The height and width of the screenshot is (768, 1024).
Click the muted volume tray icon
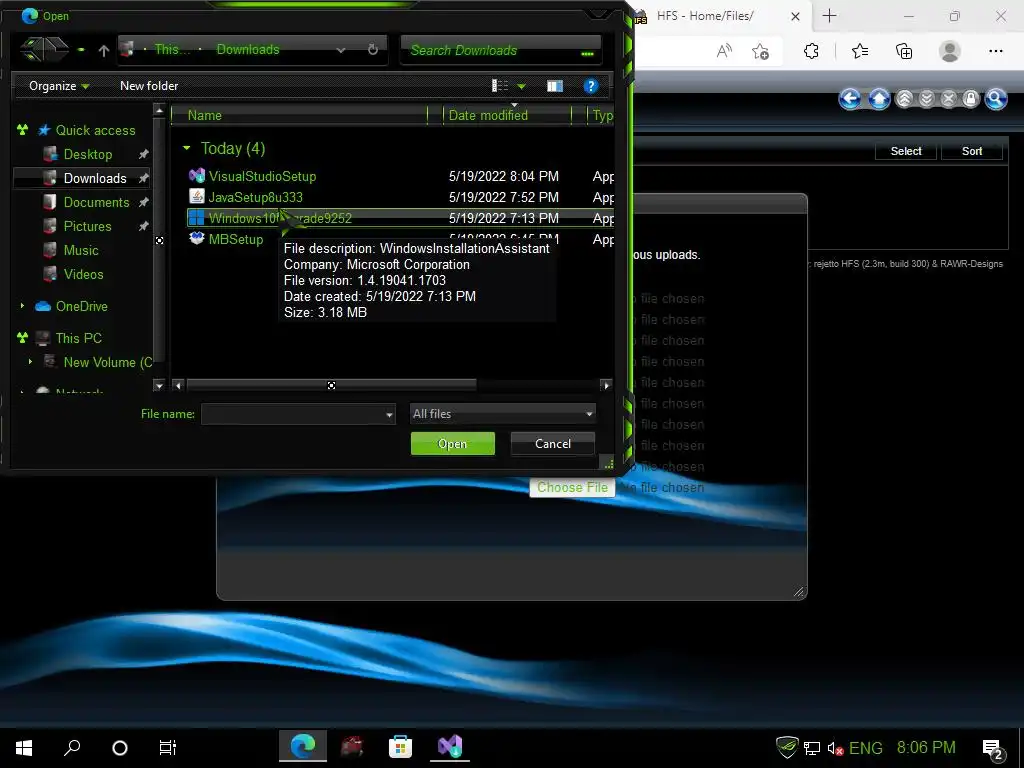(x=835, y=748)
